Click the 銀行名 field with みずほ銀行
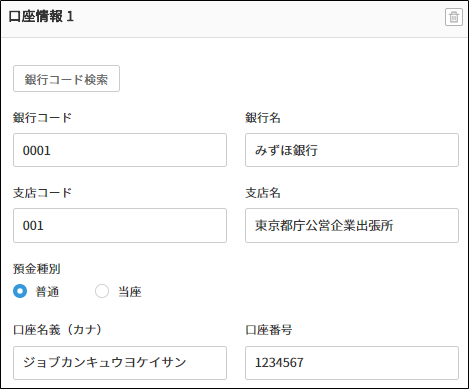Screen dimensions: 469x389 point(352,150)
